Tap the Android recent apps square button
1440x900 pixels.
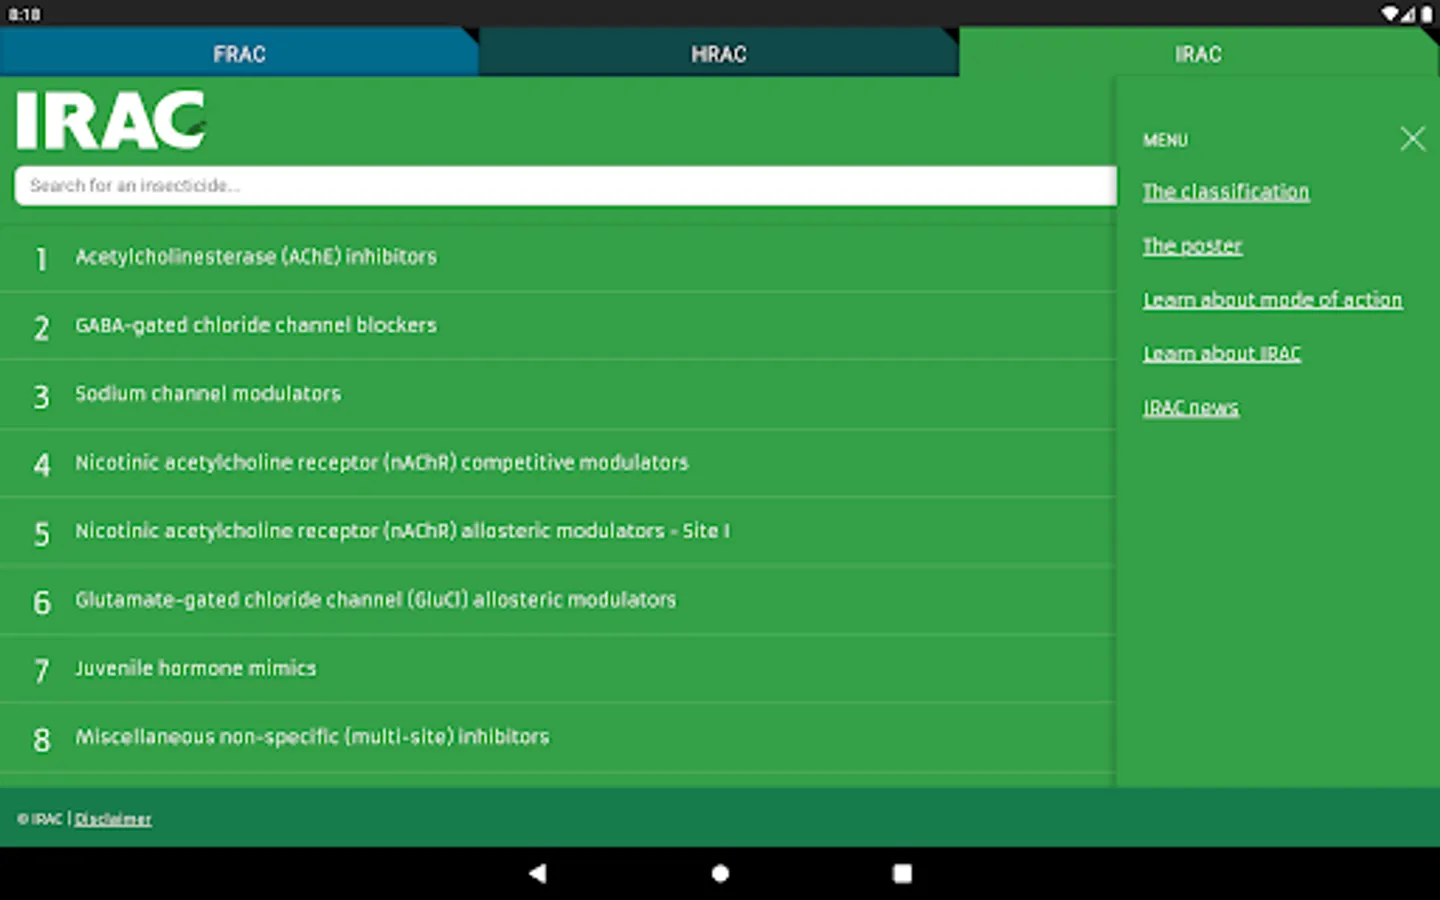pos(902,873)
